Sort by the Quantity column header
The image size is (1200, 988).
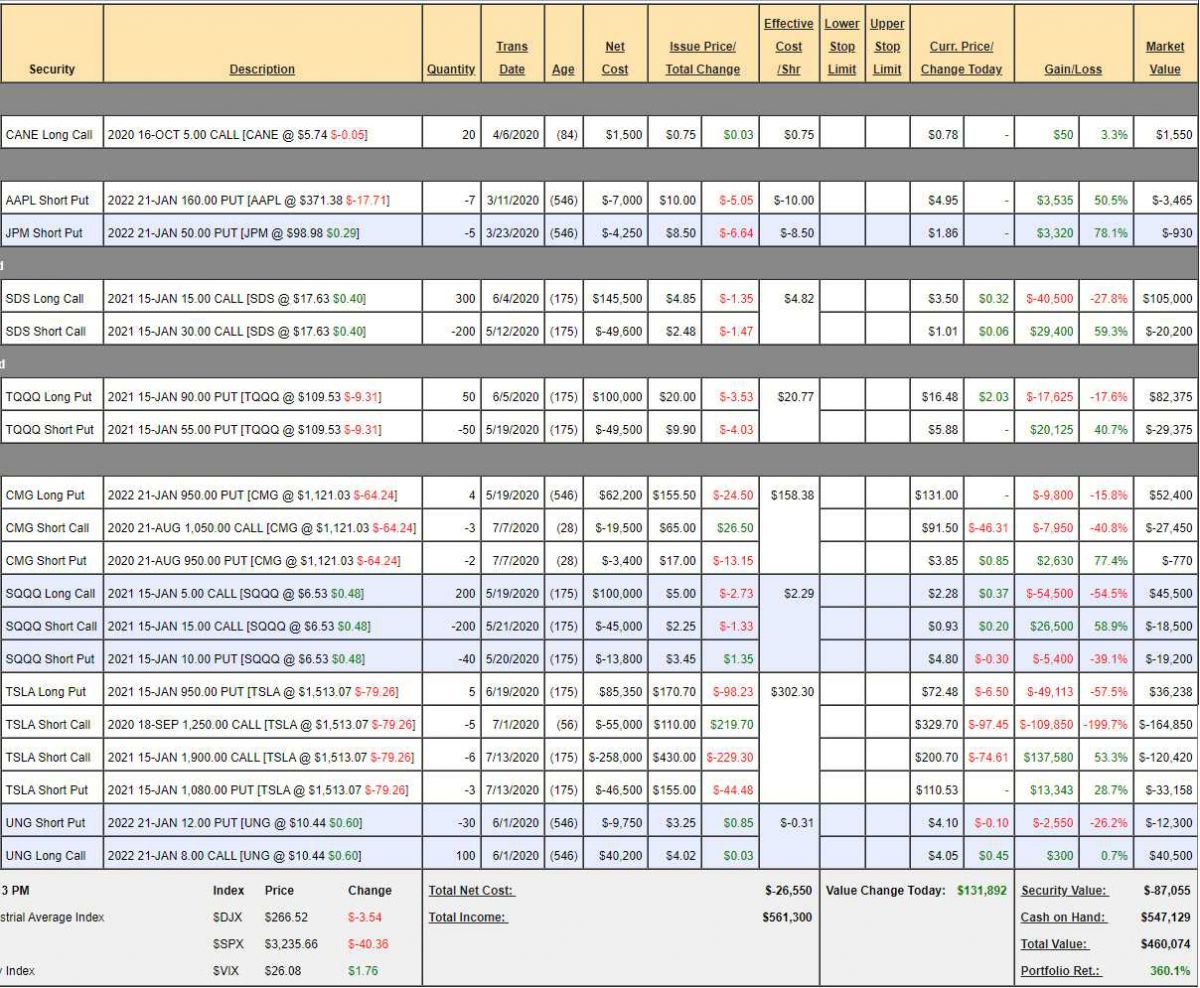pyautogui.click(x=450, y=69)
